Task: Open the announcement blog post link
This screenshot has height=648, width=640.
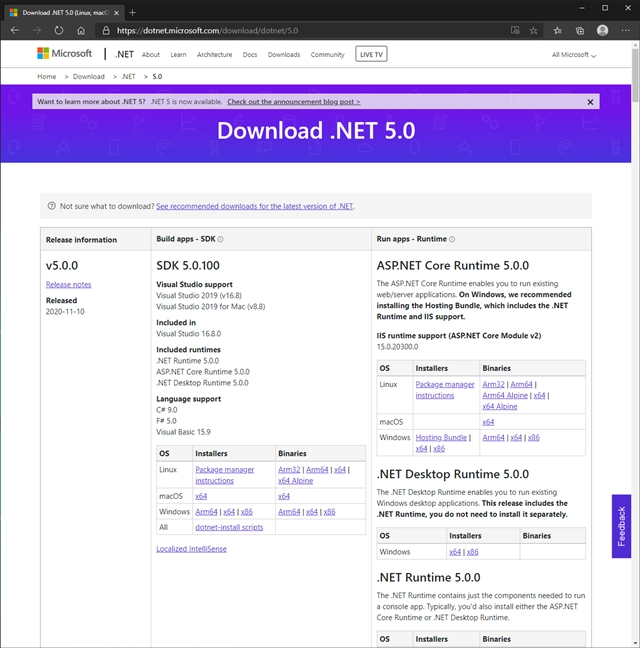Action: tap(294, 102)
